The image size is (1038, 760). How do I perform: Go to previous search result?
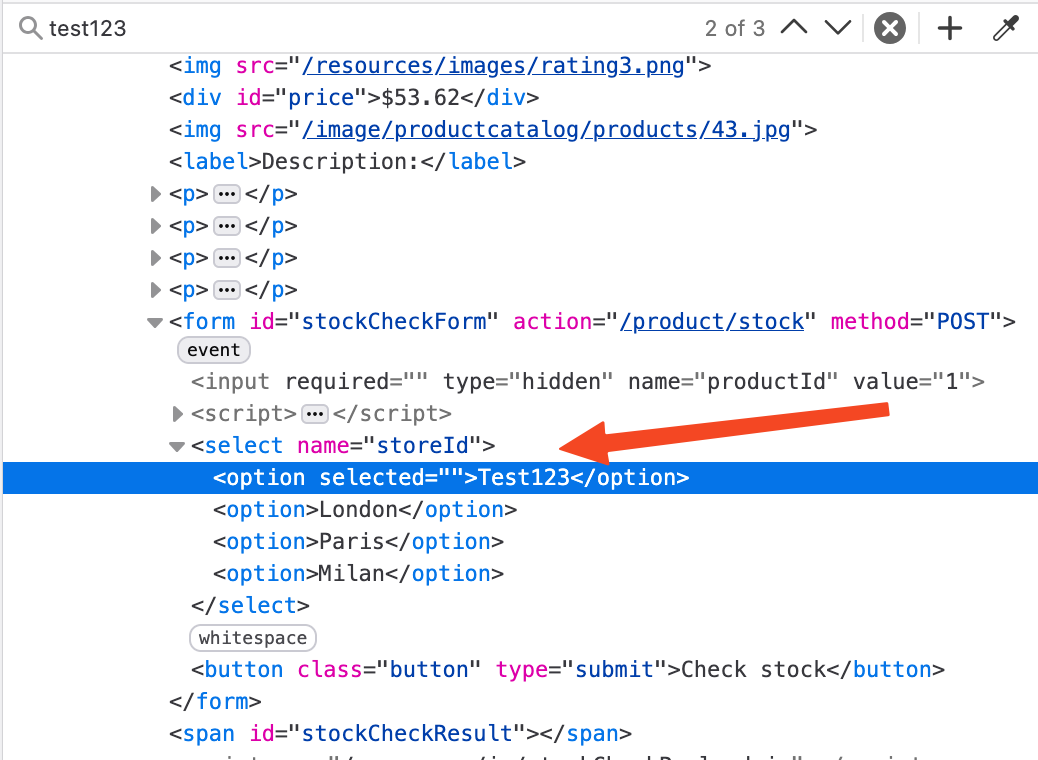pos(793,28)
